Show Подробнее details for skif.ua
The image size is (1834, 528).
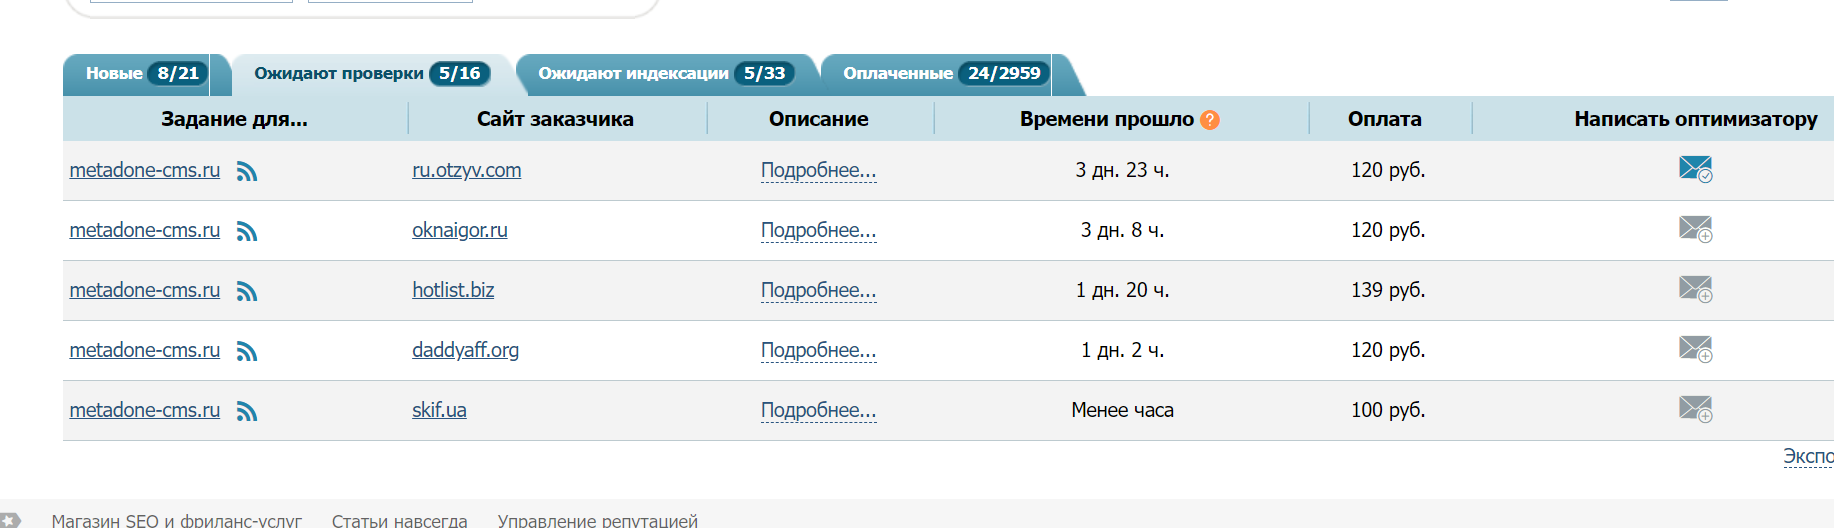coord(818,411)
